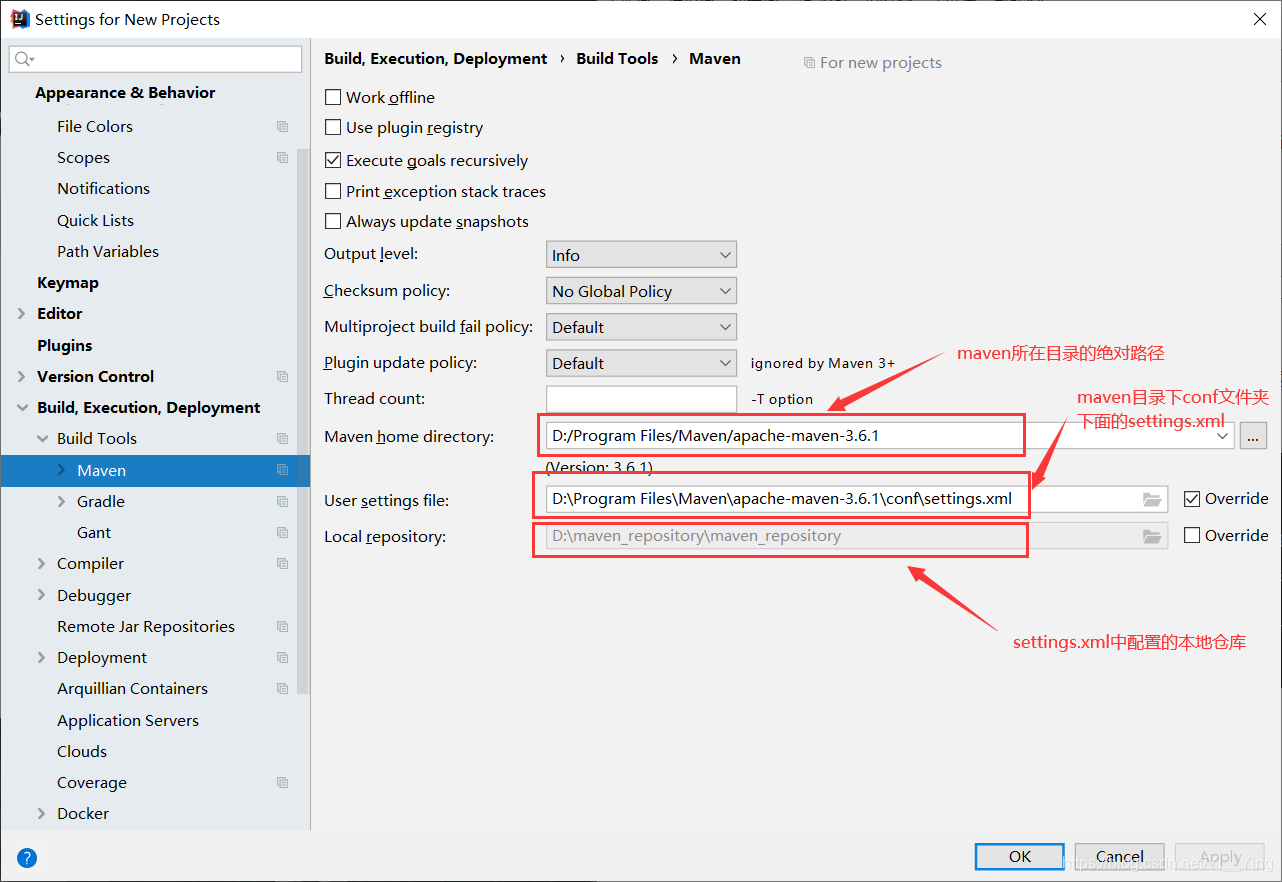1282x882 pixels.
Task: Open Quick Lists settings page
Action: 95,221
